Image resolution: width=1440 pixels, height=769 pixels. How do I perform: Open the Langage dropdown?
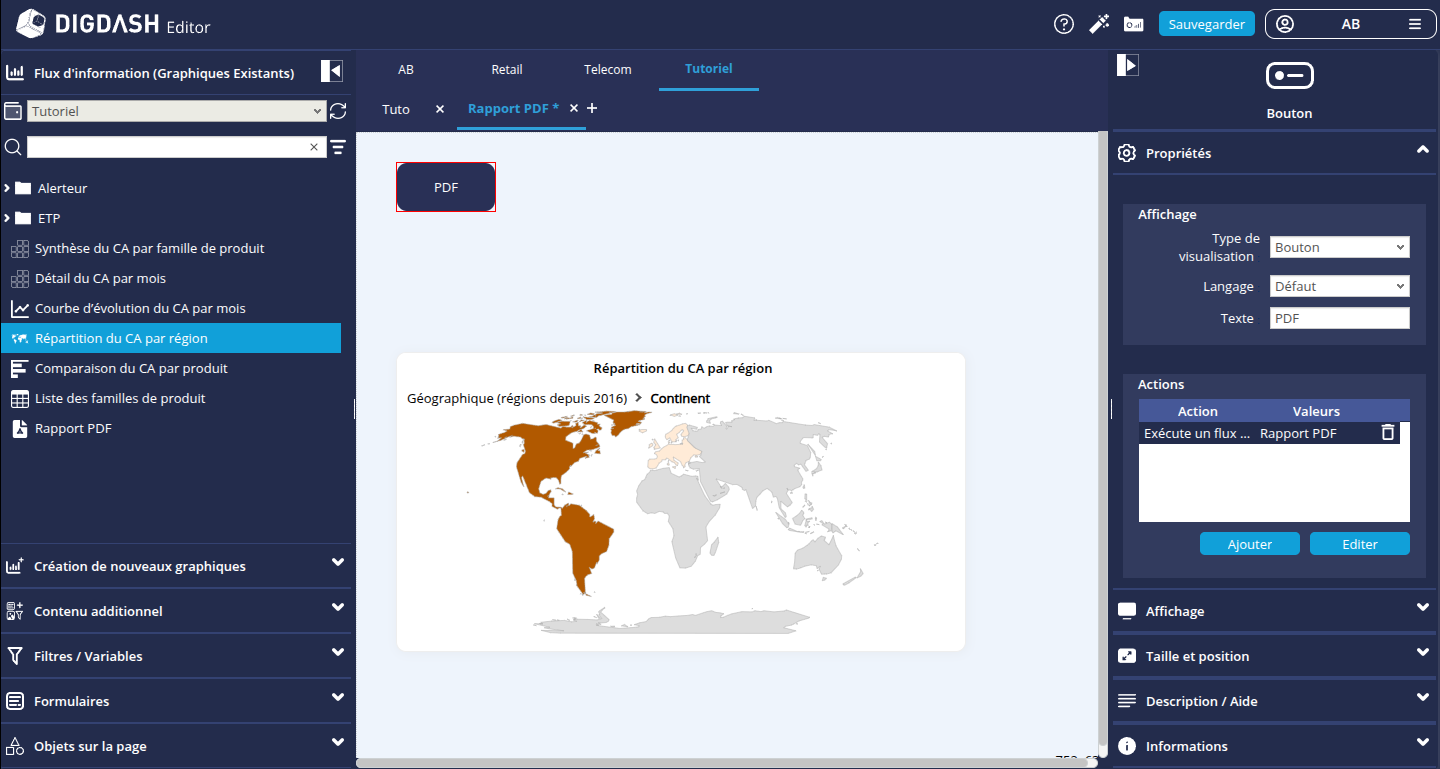1339,286
